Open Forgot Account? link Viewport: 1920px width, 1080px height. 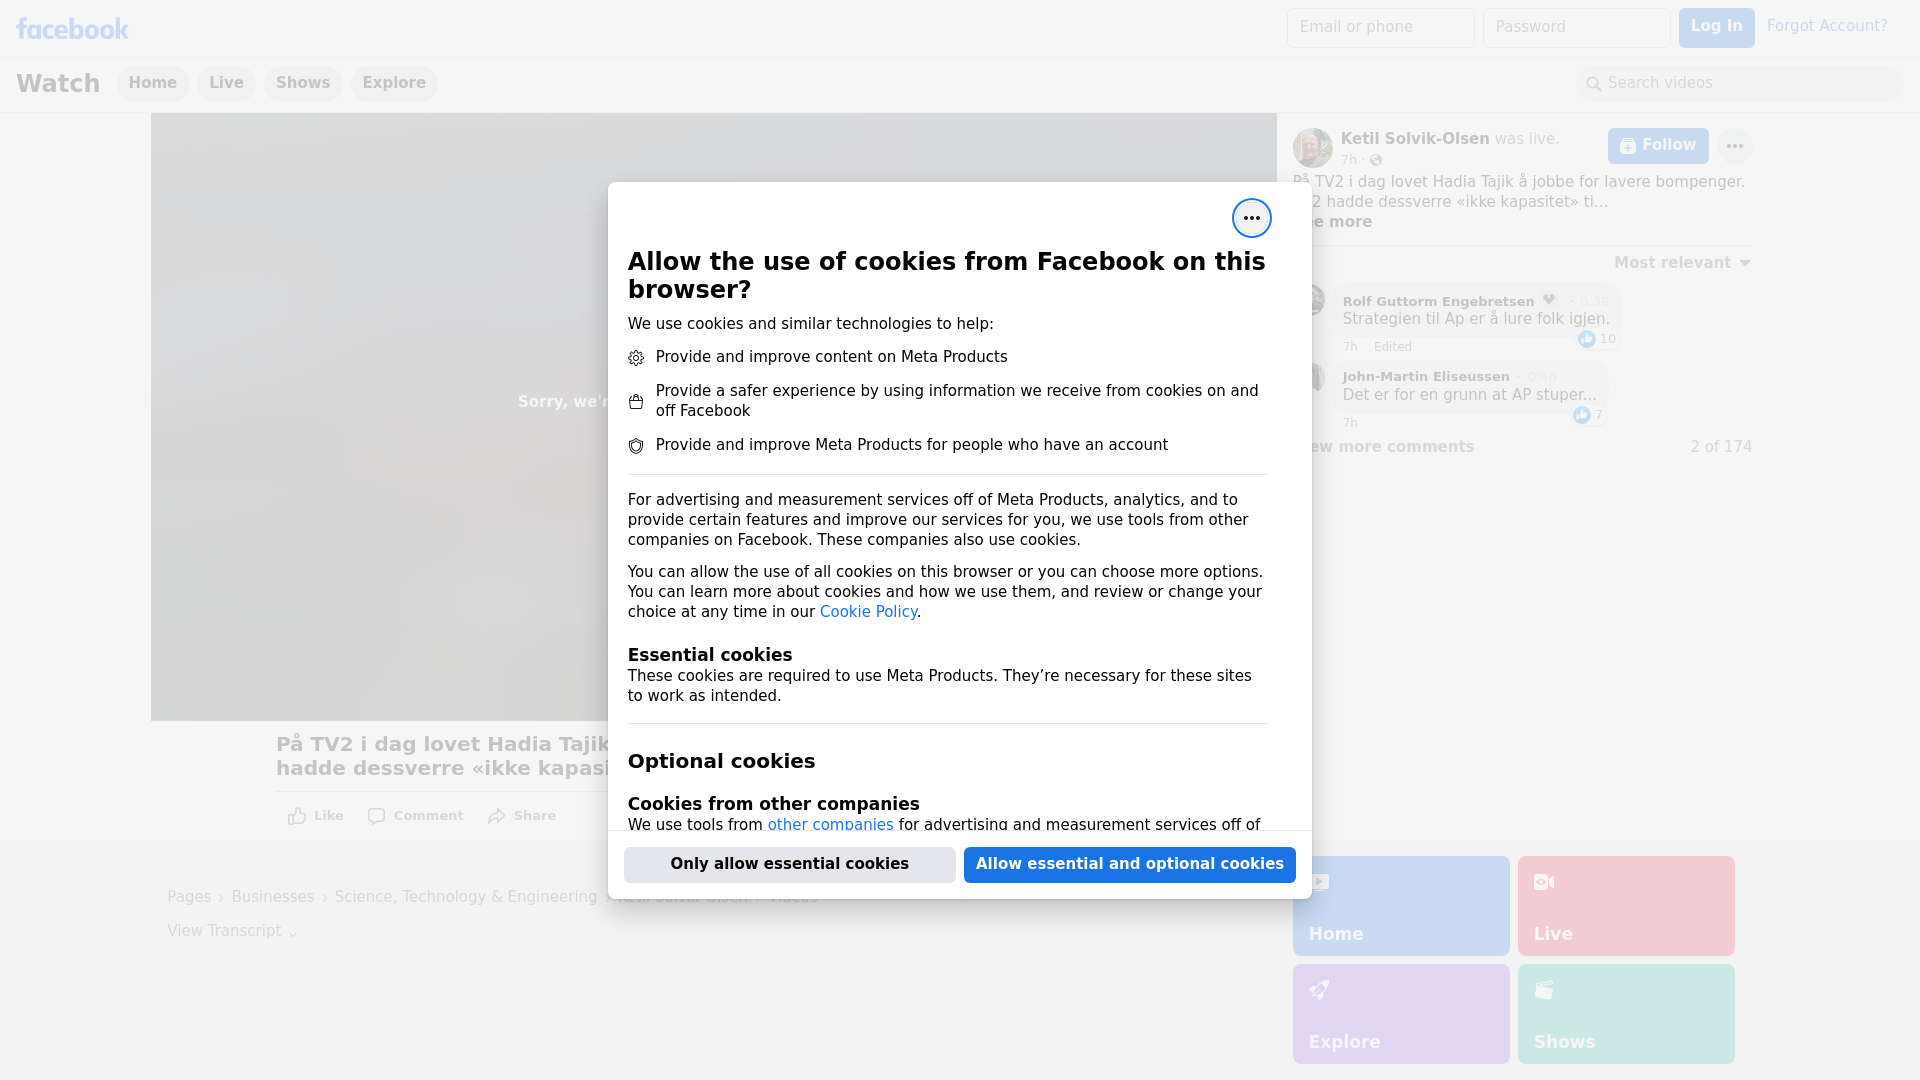[1827, 26]
